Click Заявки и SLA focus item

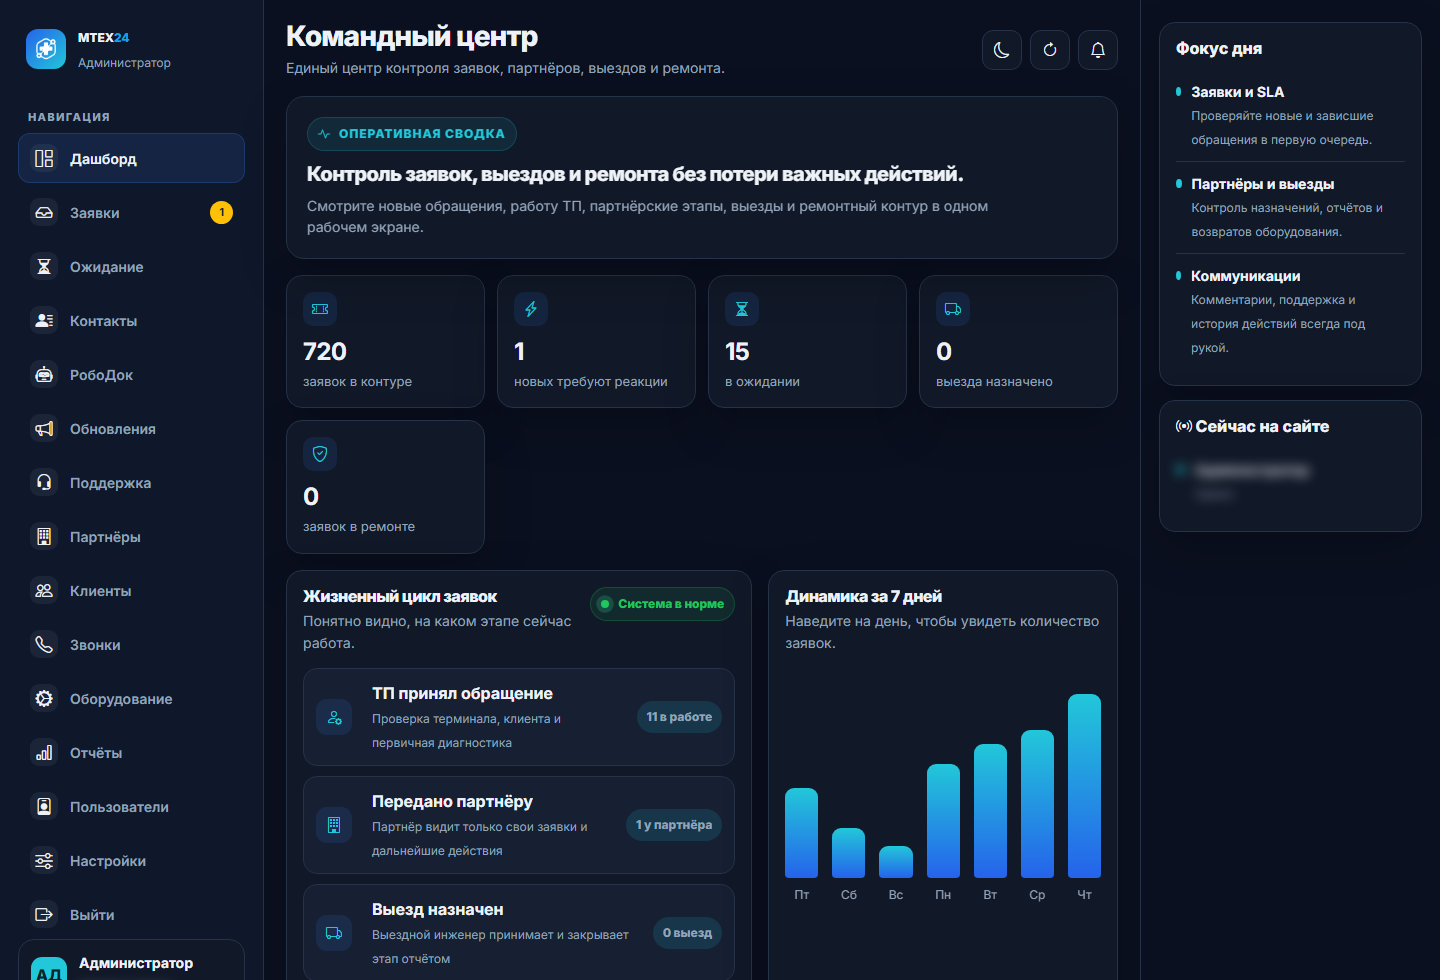coord(1290,115)
